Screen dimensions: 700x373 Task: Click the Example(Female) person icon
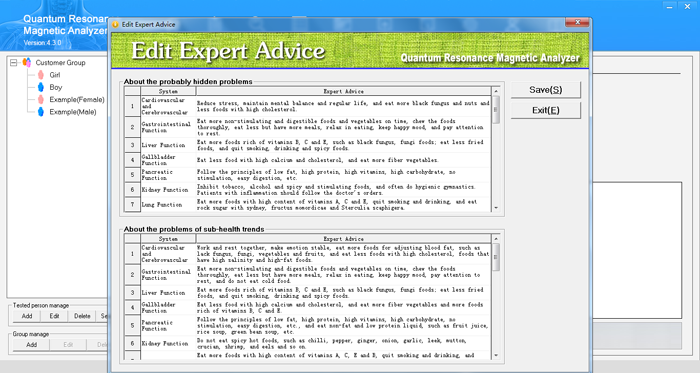coord(41,99)
